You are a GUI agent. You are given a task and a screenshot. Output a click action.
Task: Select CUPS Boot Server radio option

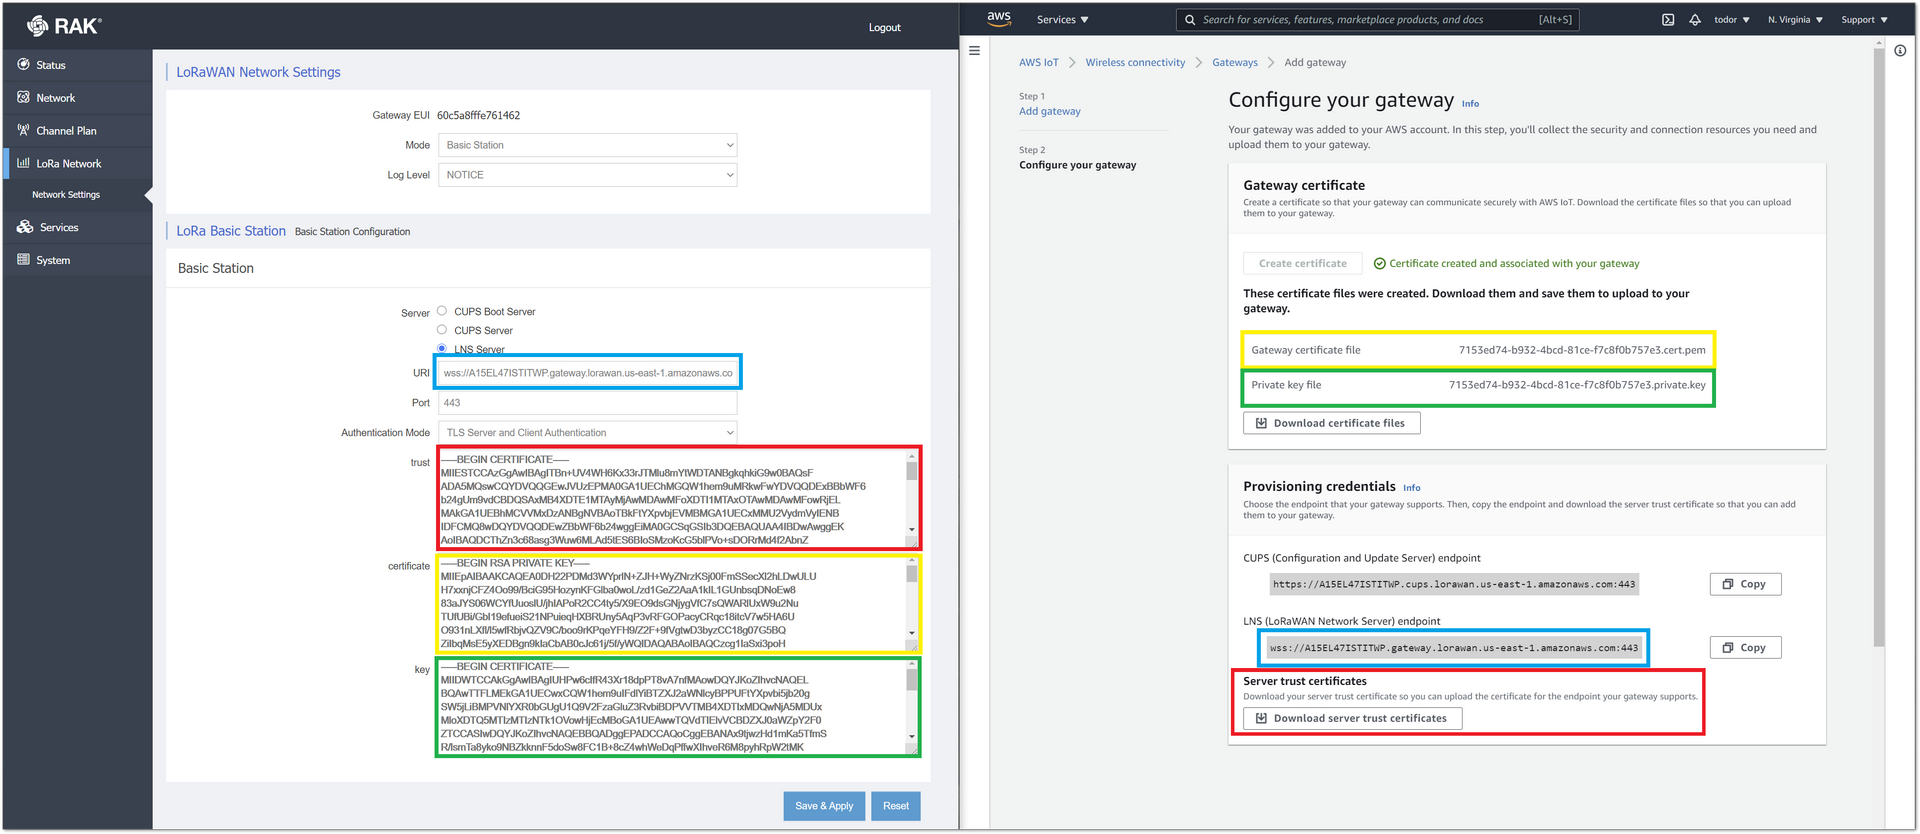[442, 311]
